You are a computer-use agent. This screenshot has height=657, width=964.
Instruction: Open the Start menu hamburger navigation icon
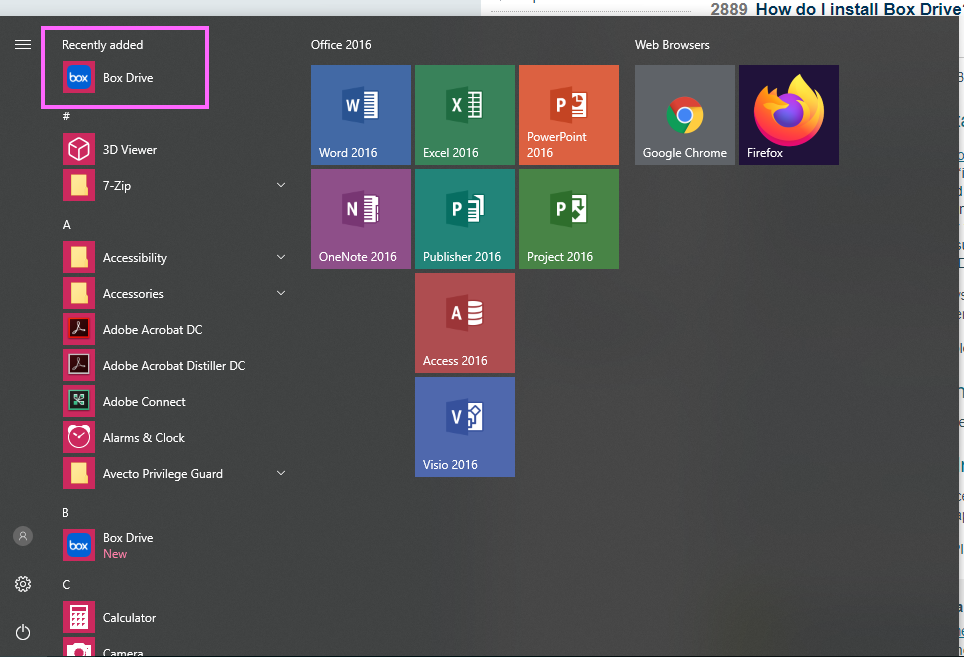click(x=23, y=44)
